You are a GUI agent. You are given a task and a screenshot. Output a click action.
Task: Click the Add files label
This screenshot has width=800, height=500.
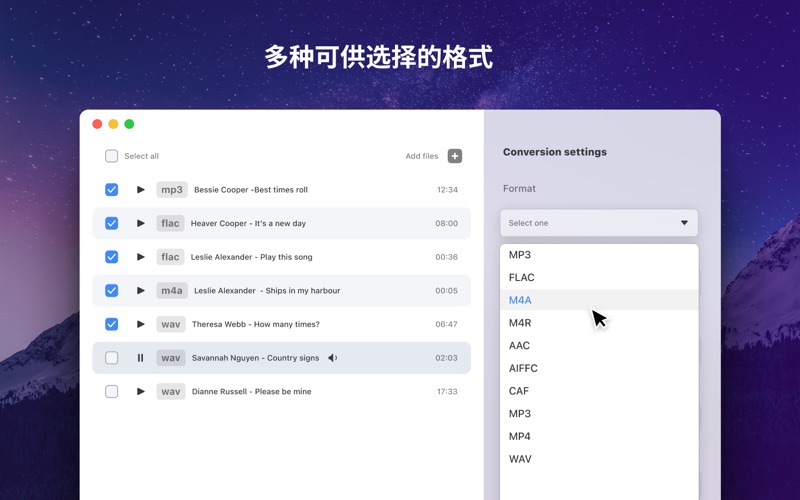click(x=421, y=156)
